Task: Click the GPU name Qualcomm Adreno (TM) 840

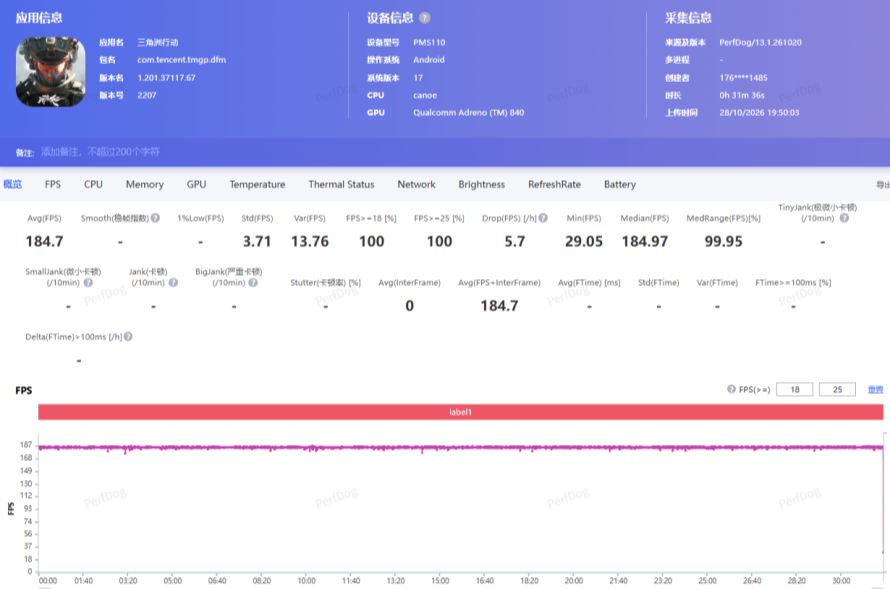Action: point(469,112)
